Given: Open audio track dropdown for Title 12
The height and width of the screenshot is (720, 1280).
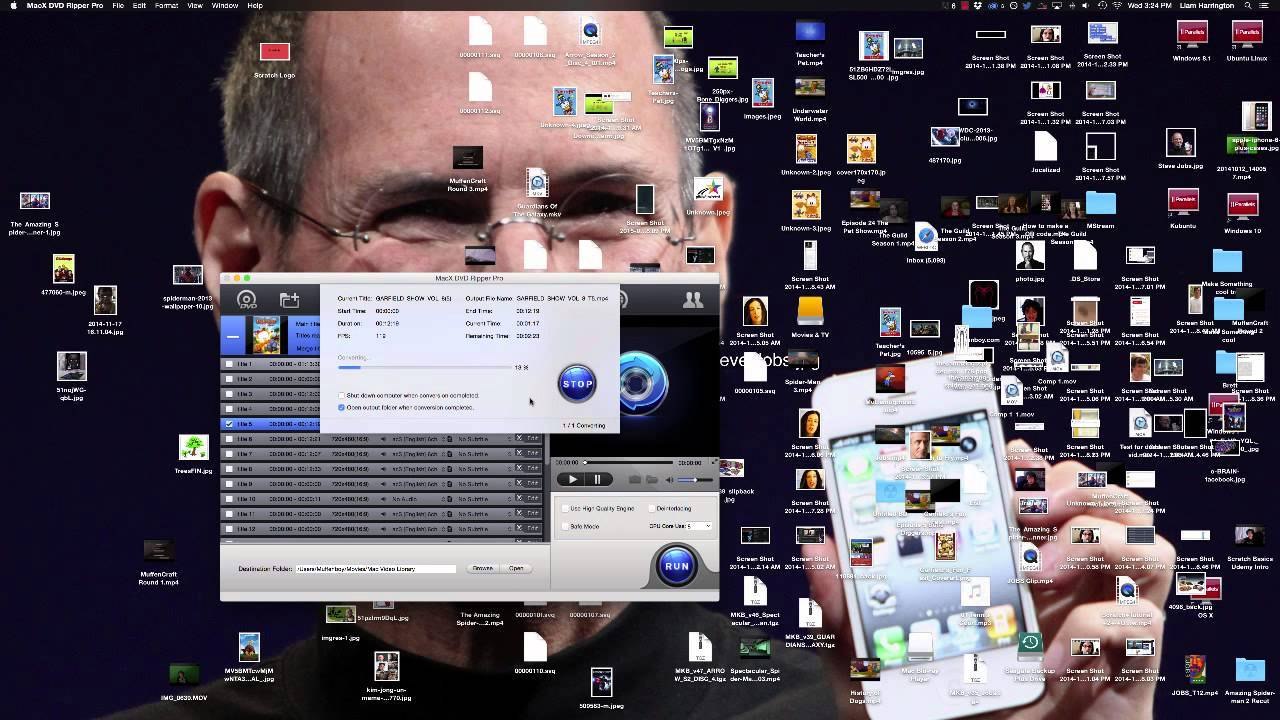Looking at the screenshot, I should click(418, 529).
